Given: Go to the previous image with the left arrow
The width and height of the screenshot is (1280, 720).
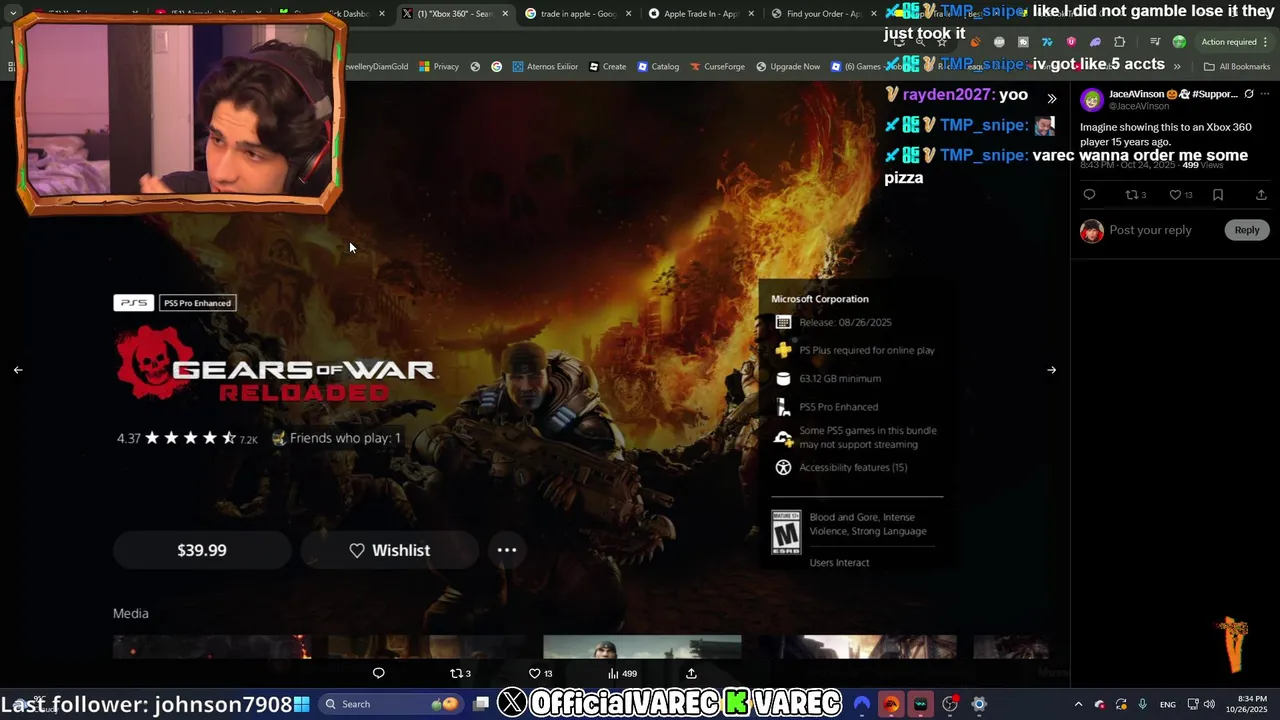Looking at the screenshot, I should (x=18, y=370).
